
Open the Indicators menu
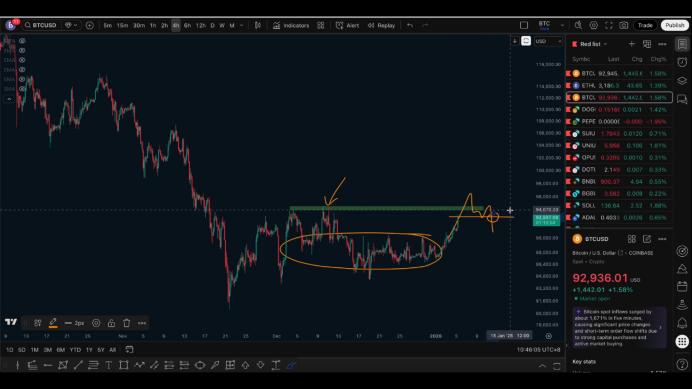coord(291,26)
